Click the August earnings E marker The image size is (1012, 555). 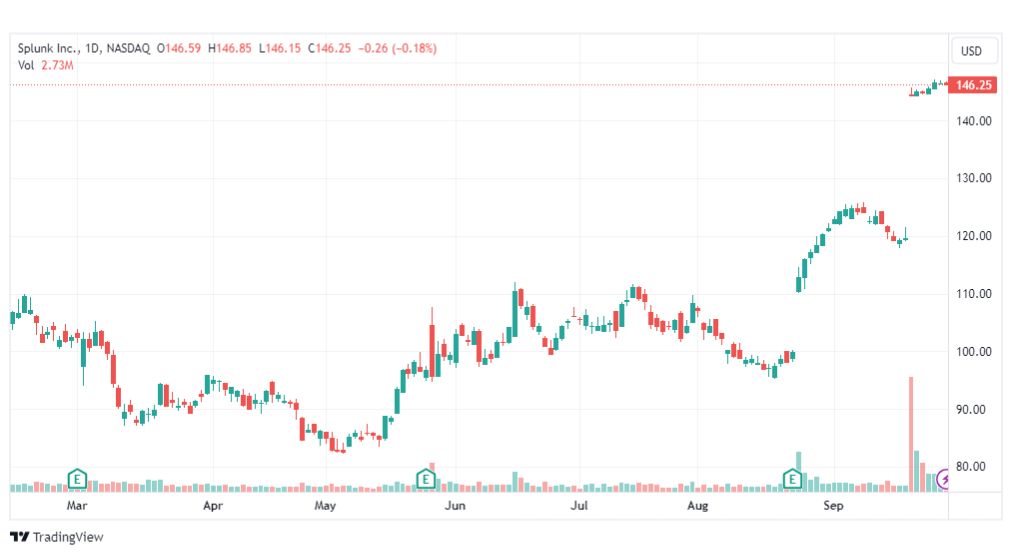click(792, 479)
